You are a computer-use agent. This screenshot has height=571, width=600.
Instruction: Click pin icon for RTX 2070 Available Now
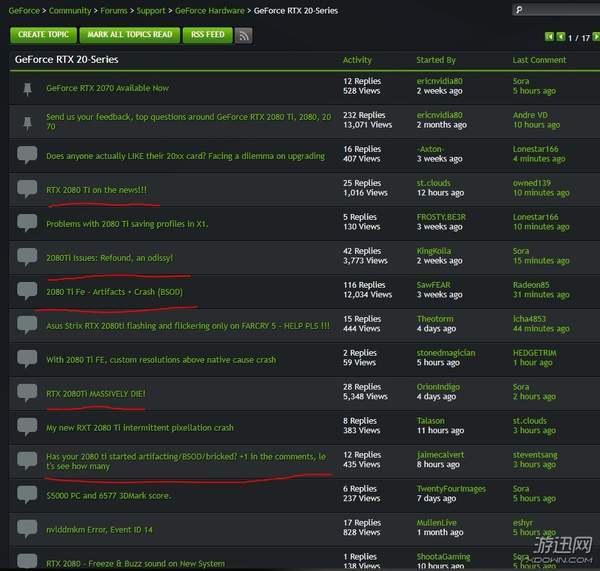(27, 88)
